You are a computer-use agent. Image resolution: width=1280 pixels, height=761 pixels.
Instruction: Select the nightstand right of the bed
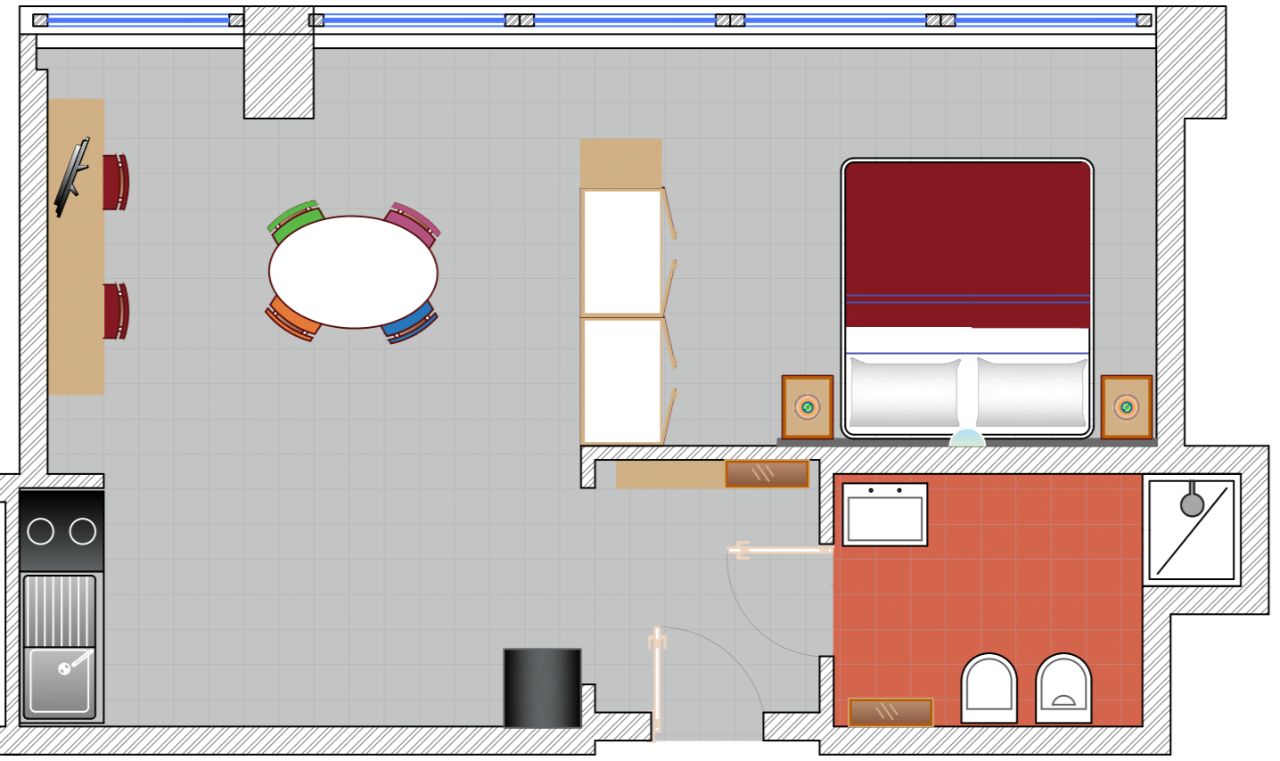click(x=1126, y=407)
